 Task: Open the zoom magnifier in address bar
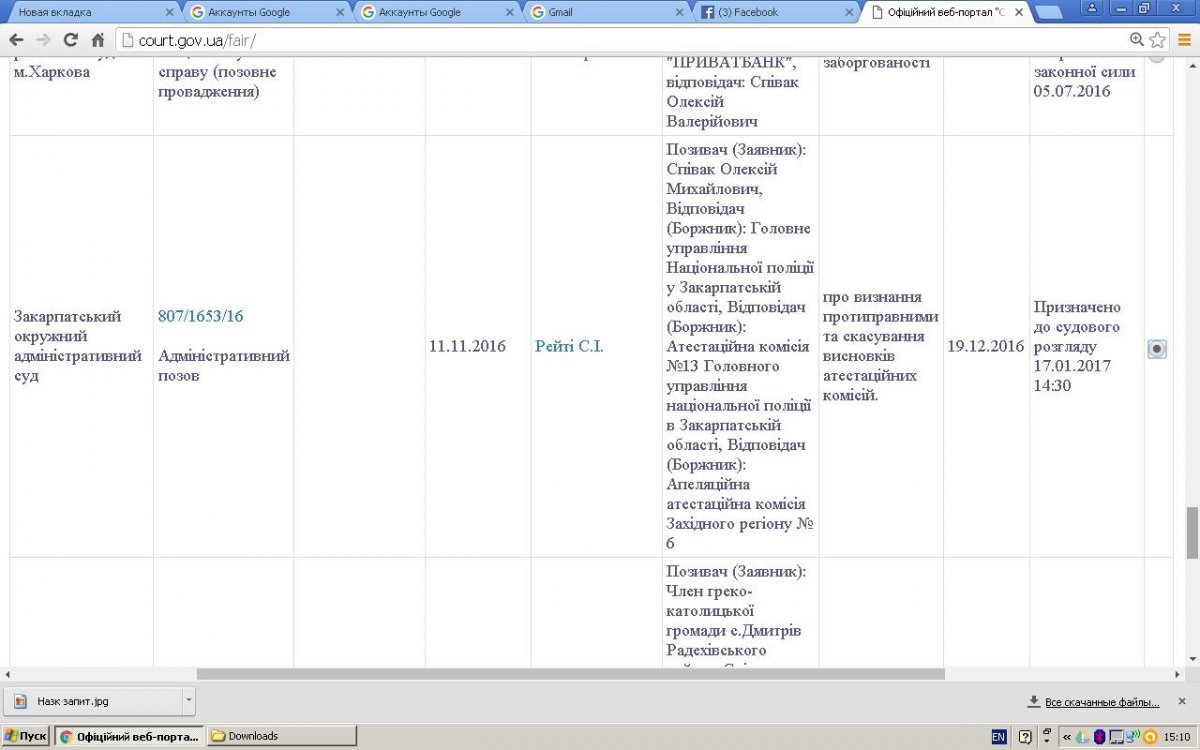1137,40
